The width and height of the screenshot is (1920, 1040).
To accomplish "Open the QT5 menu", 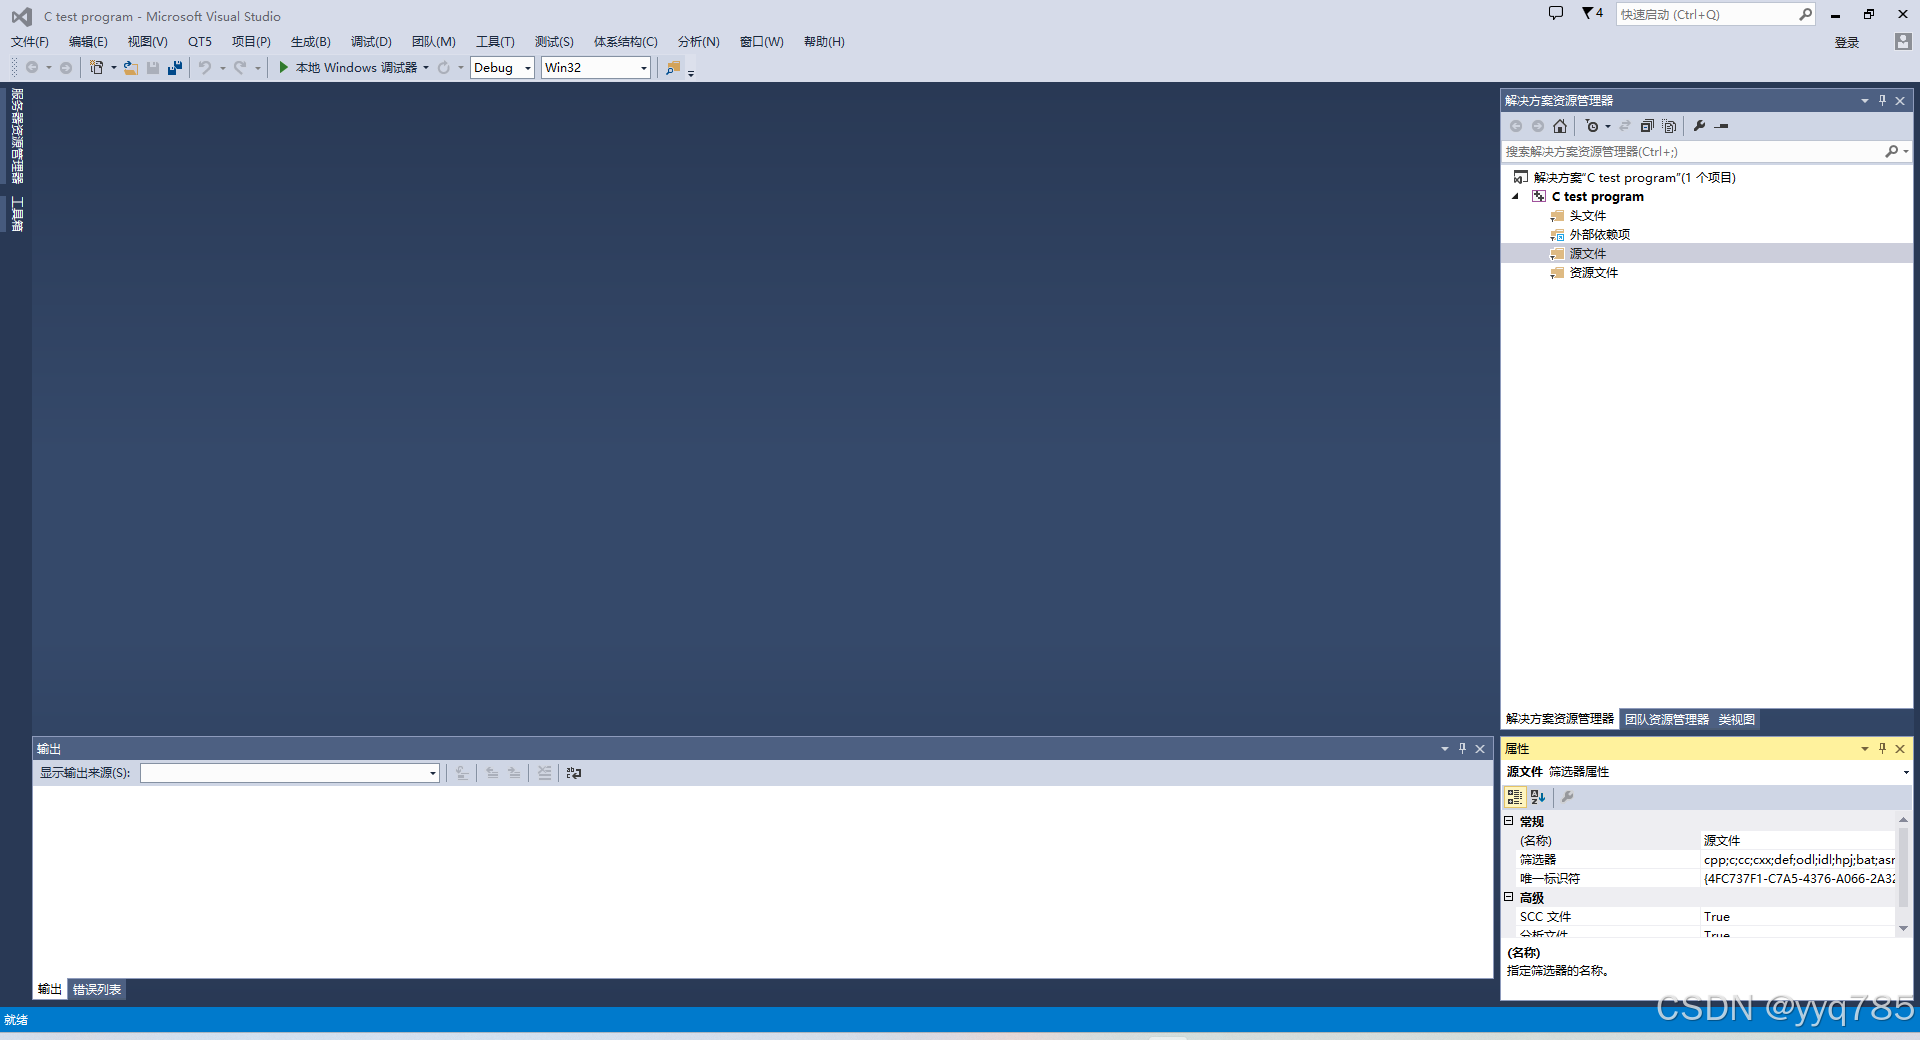I will click(200, 41).
